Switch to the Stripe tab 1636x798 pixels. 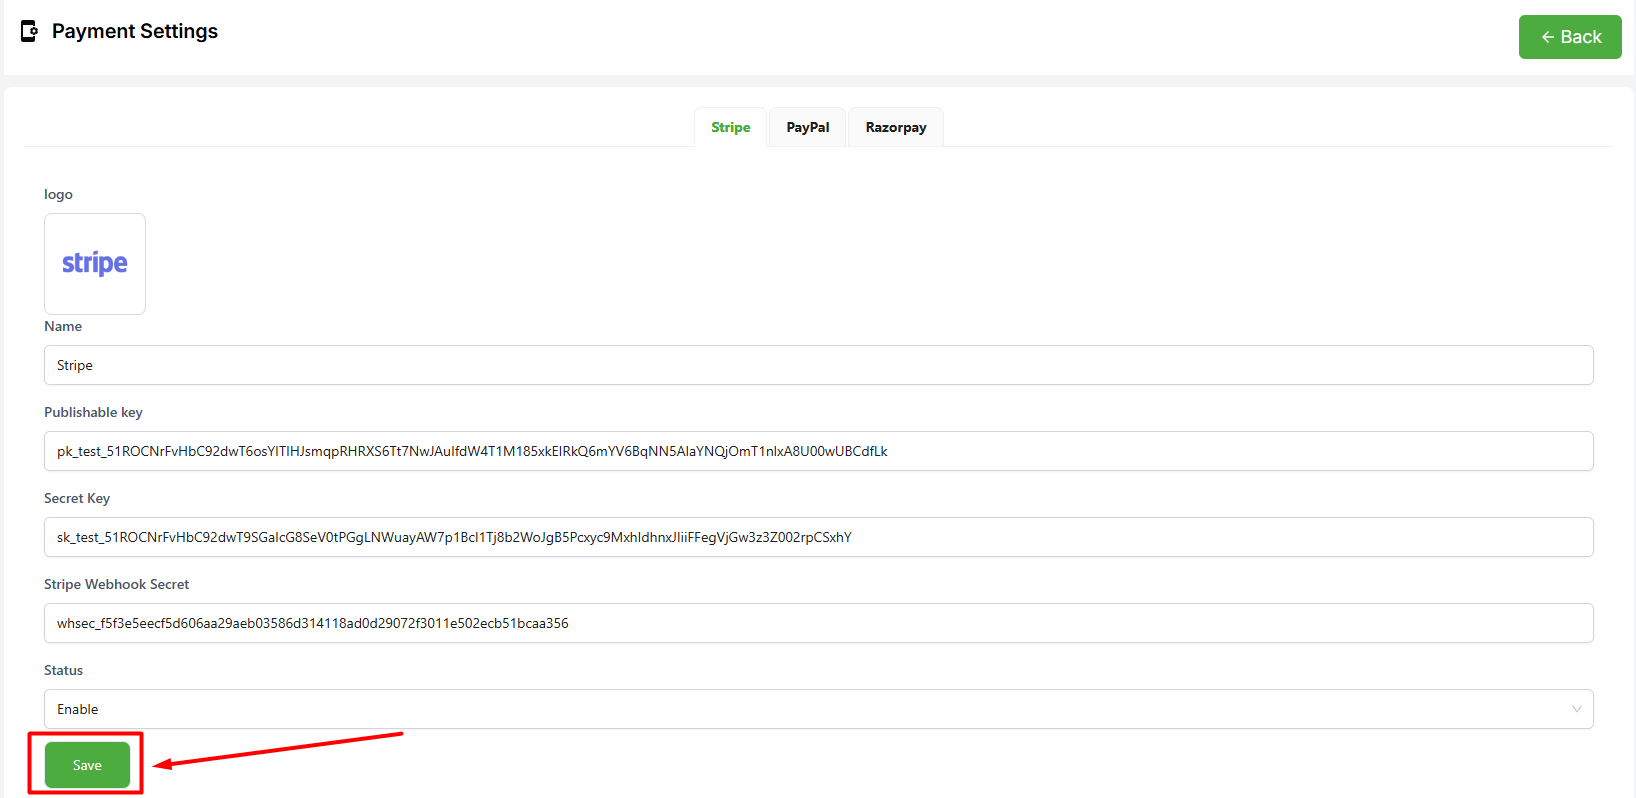click(731, 127)
